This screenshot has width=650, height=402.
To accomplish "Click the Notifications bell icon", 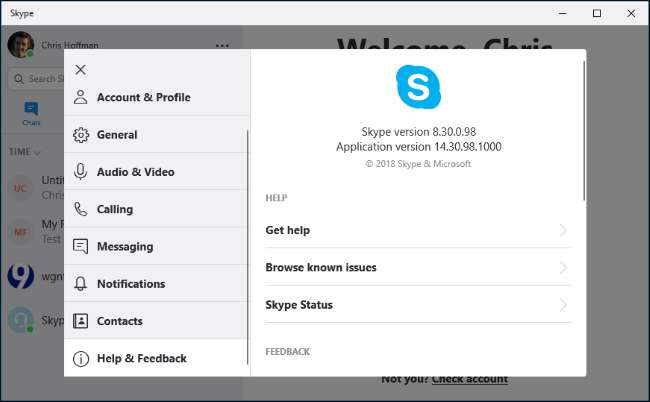I will point(80,283).
